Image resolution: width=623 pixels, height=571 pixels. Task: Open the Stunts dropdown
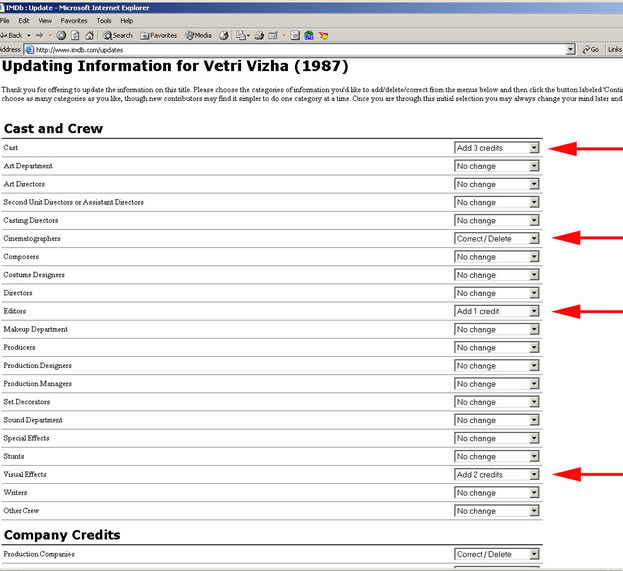coord(497,457)
